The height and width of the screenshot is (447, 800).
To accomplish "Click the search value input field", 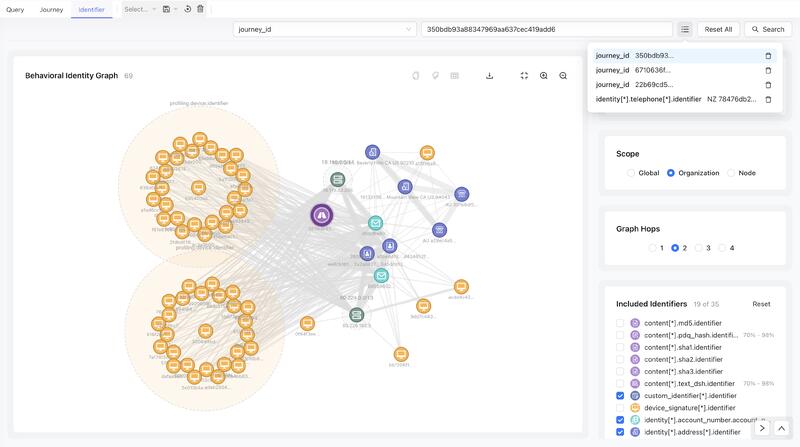I will click(x=546, y=29).
